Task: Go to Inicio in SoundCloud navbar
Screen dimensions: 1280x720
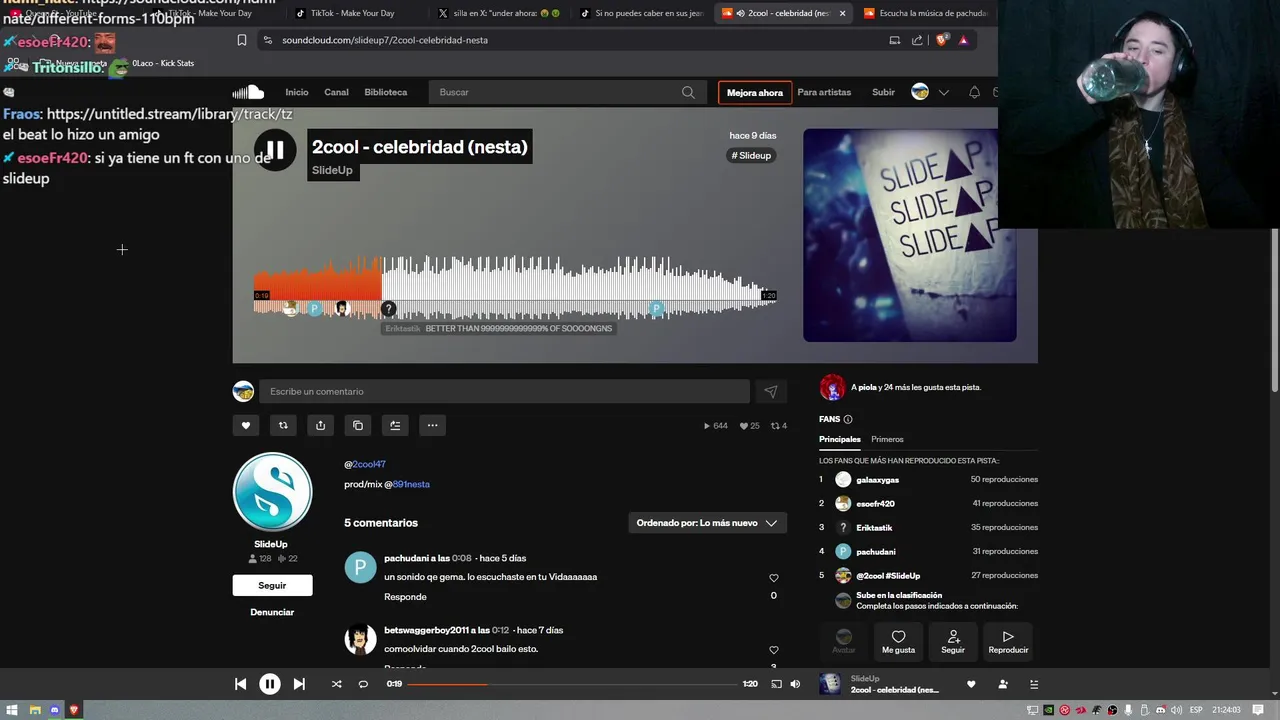Action: pos(297,92)
